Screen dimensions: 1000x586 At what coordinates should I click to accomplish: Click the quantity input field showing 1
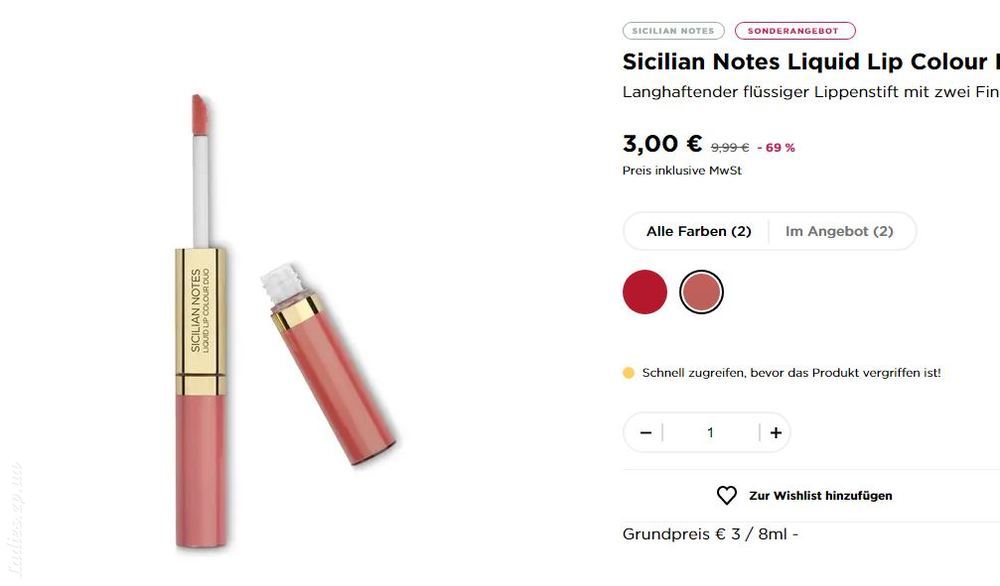click(710, 433)
